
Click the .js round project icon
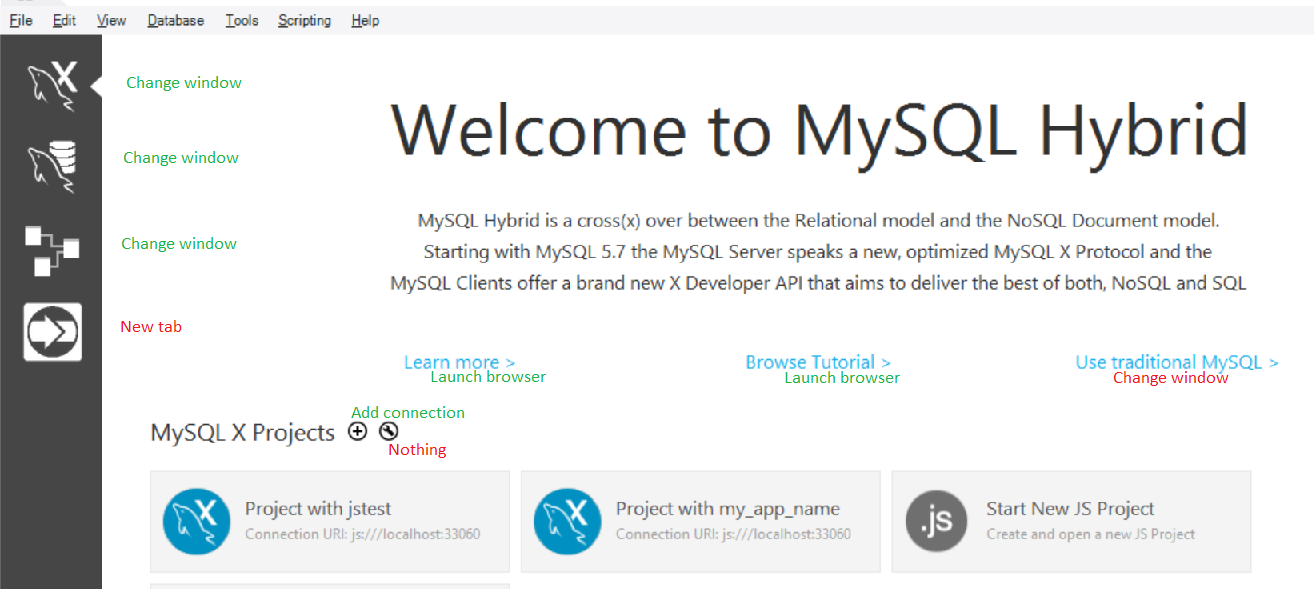click(938, 522)
